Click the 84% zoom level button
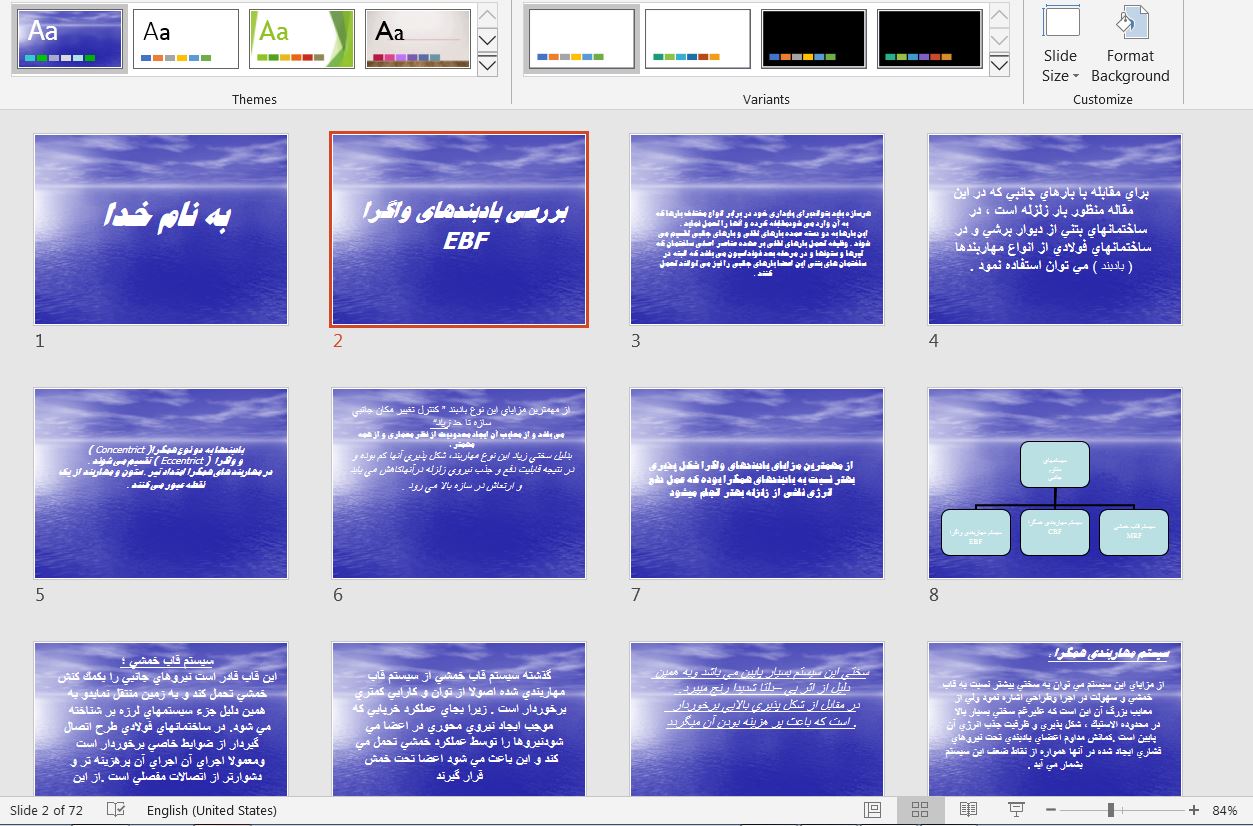 1224,810
